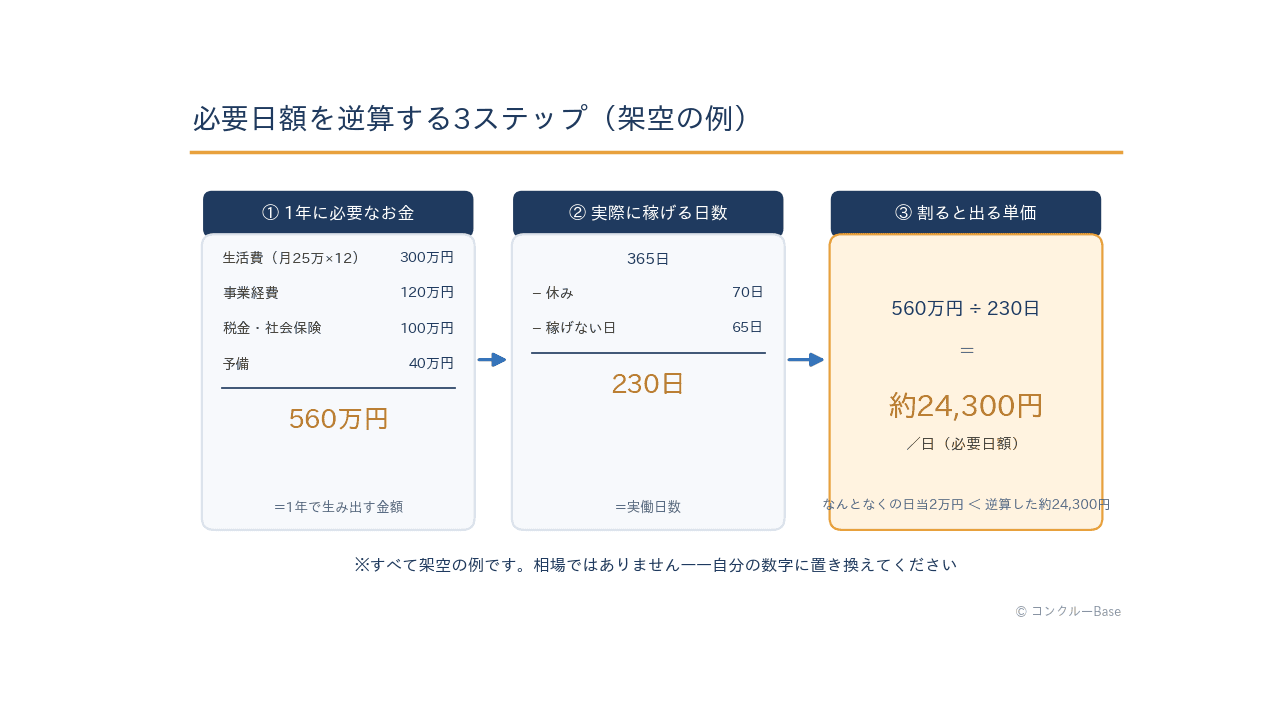Image resolution: width=1280 pixels, height=720 pixels.
Task: Click the label 税金・社会保険
Action: pyautogui.click(x=273, y=328)
